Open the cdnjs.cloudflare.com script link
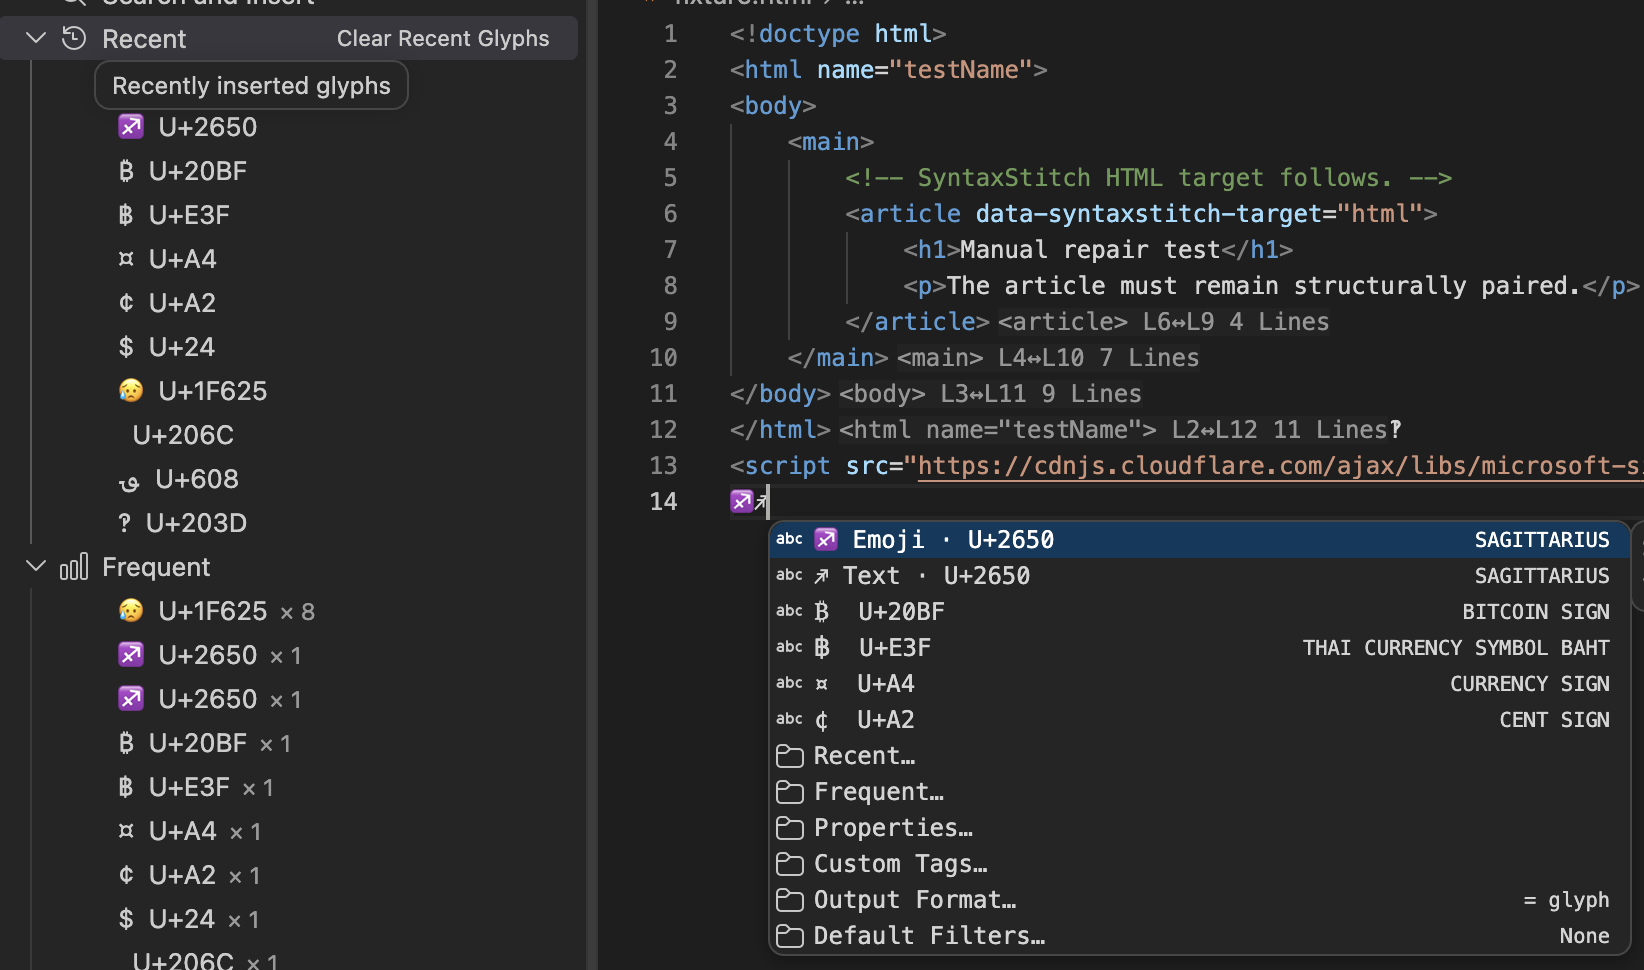 [x=1280, y=466]
